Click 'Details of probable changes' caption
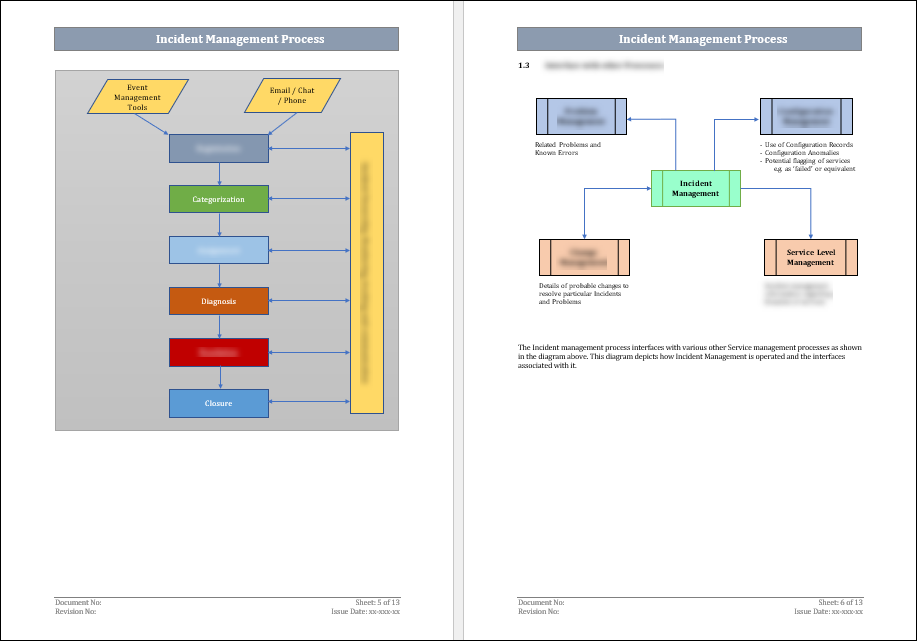Screen dimensions: 917x641 [x=583, y=294]
